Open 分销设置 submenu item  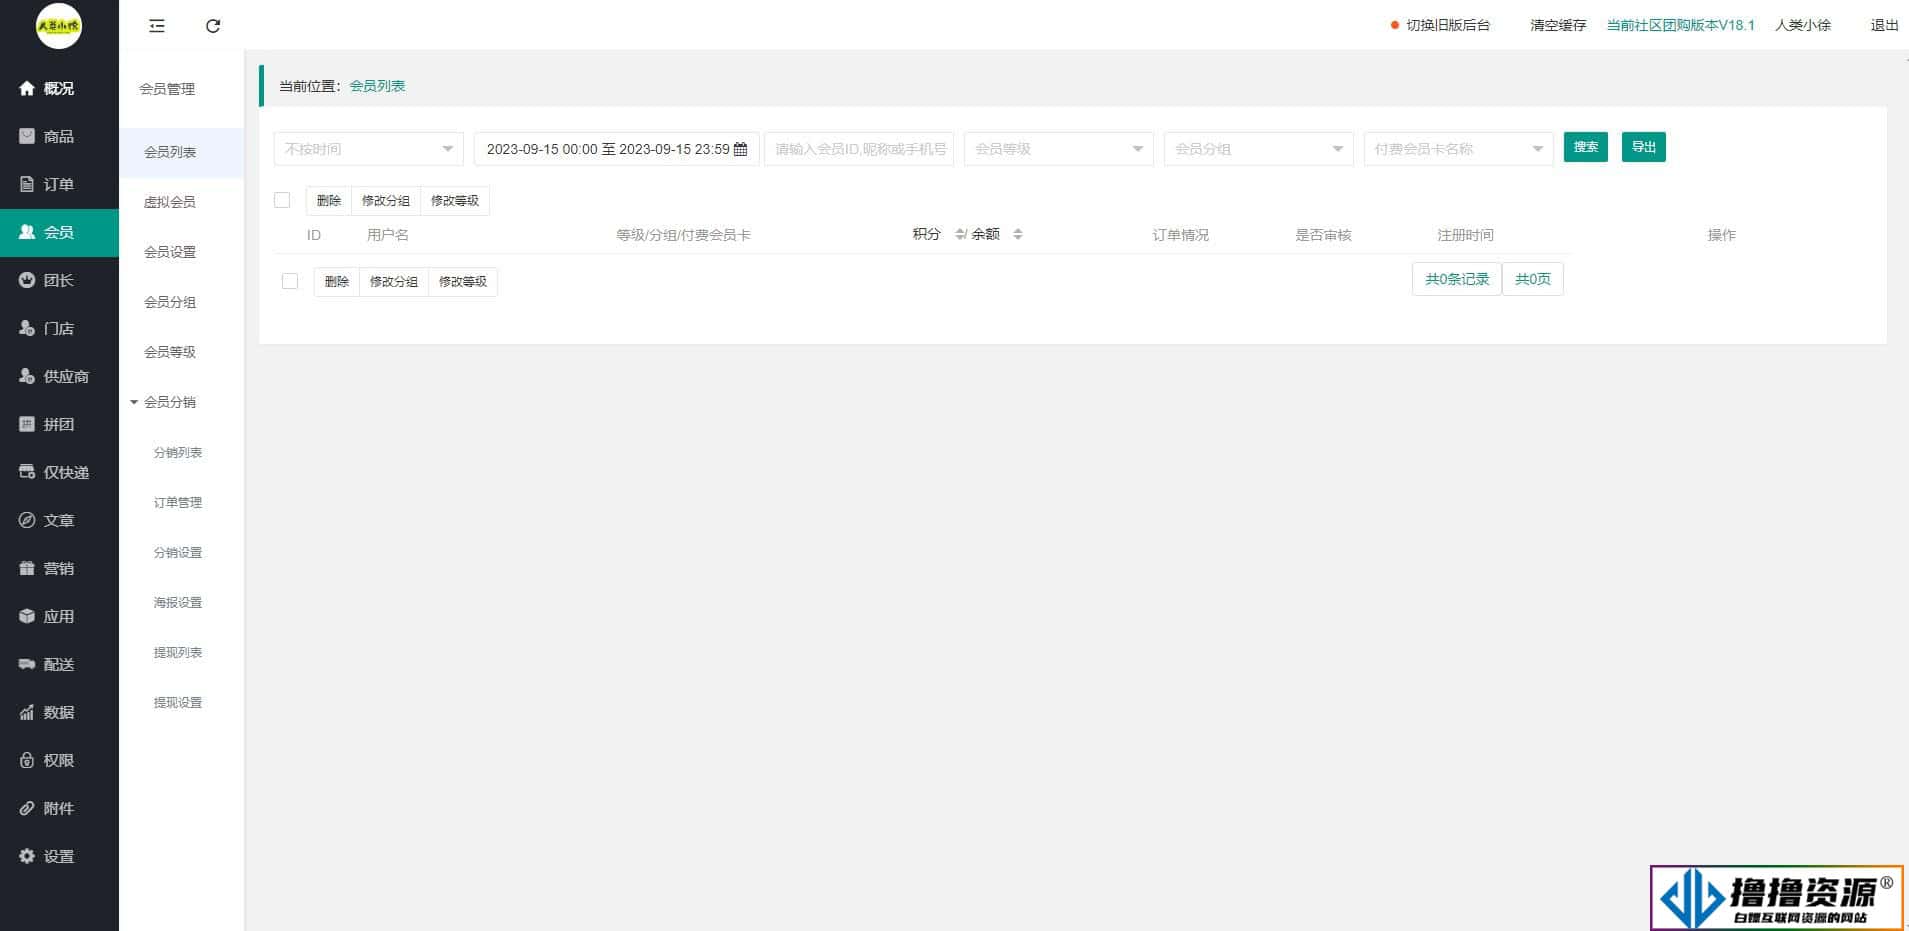point(178,552)
